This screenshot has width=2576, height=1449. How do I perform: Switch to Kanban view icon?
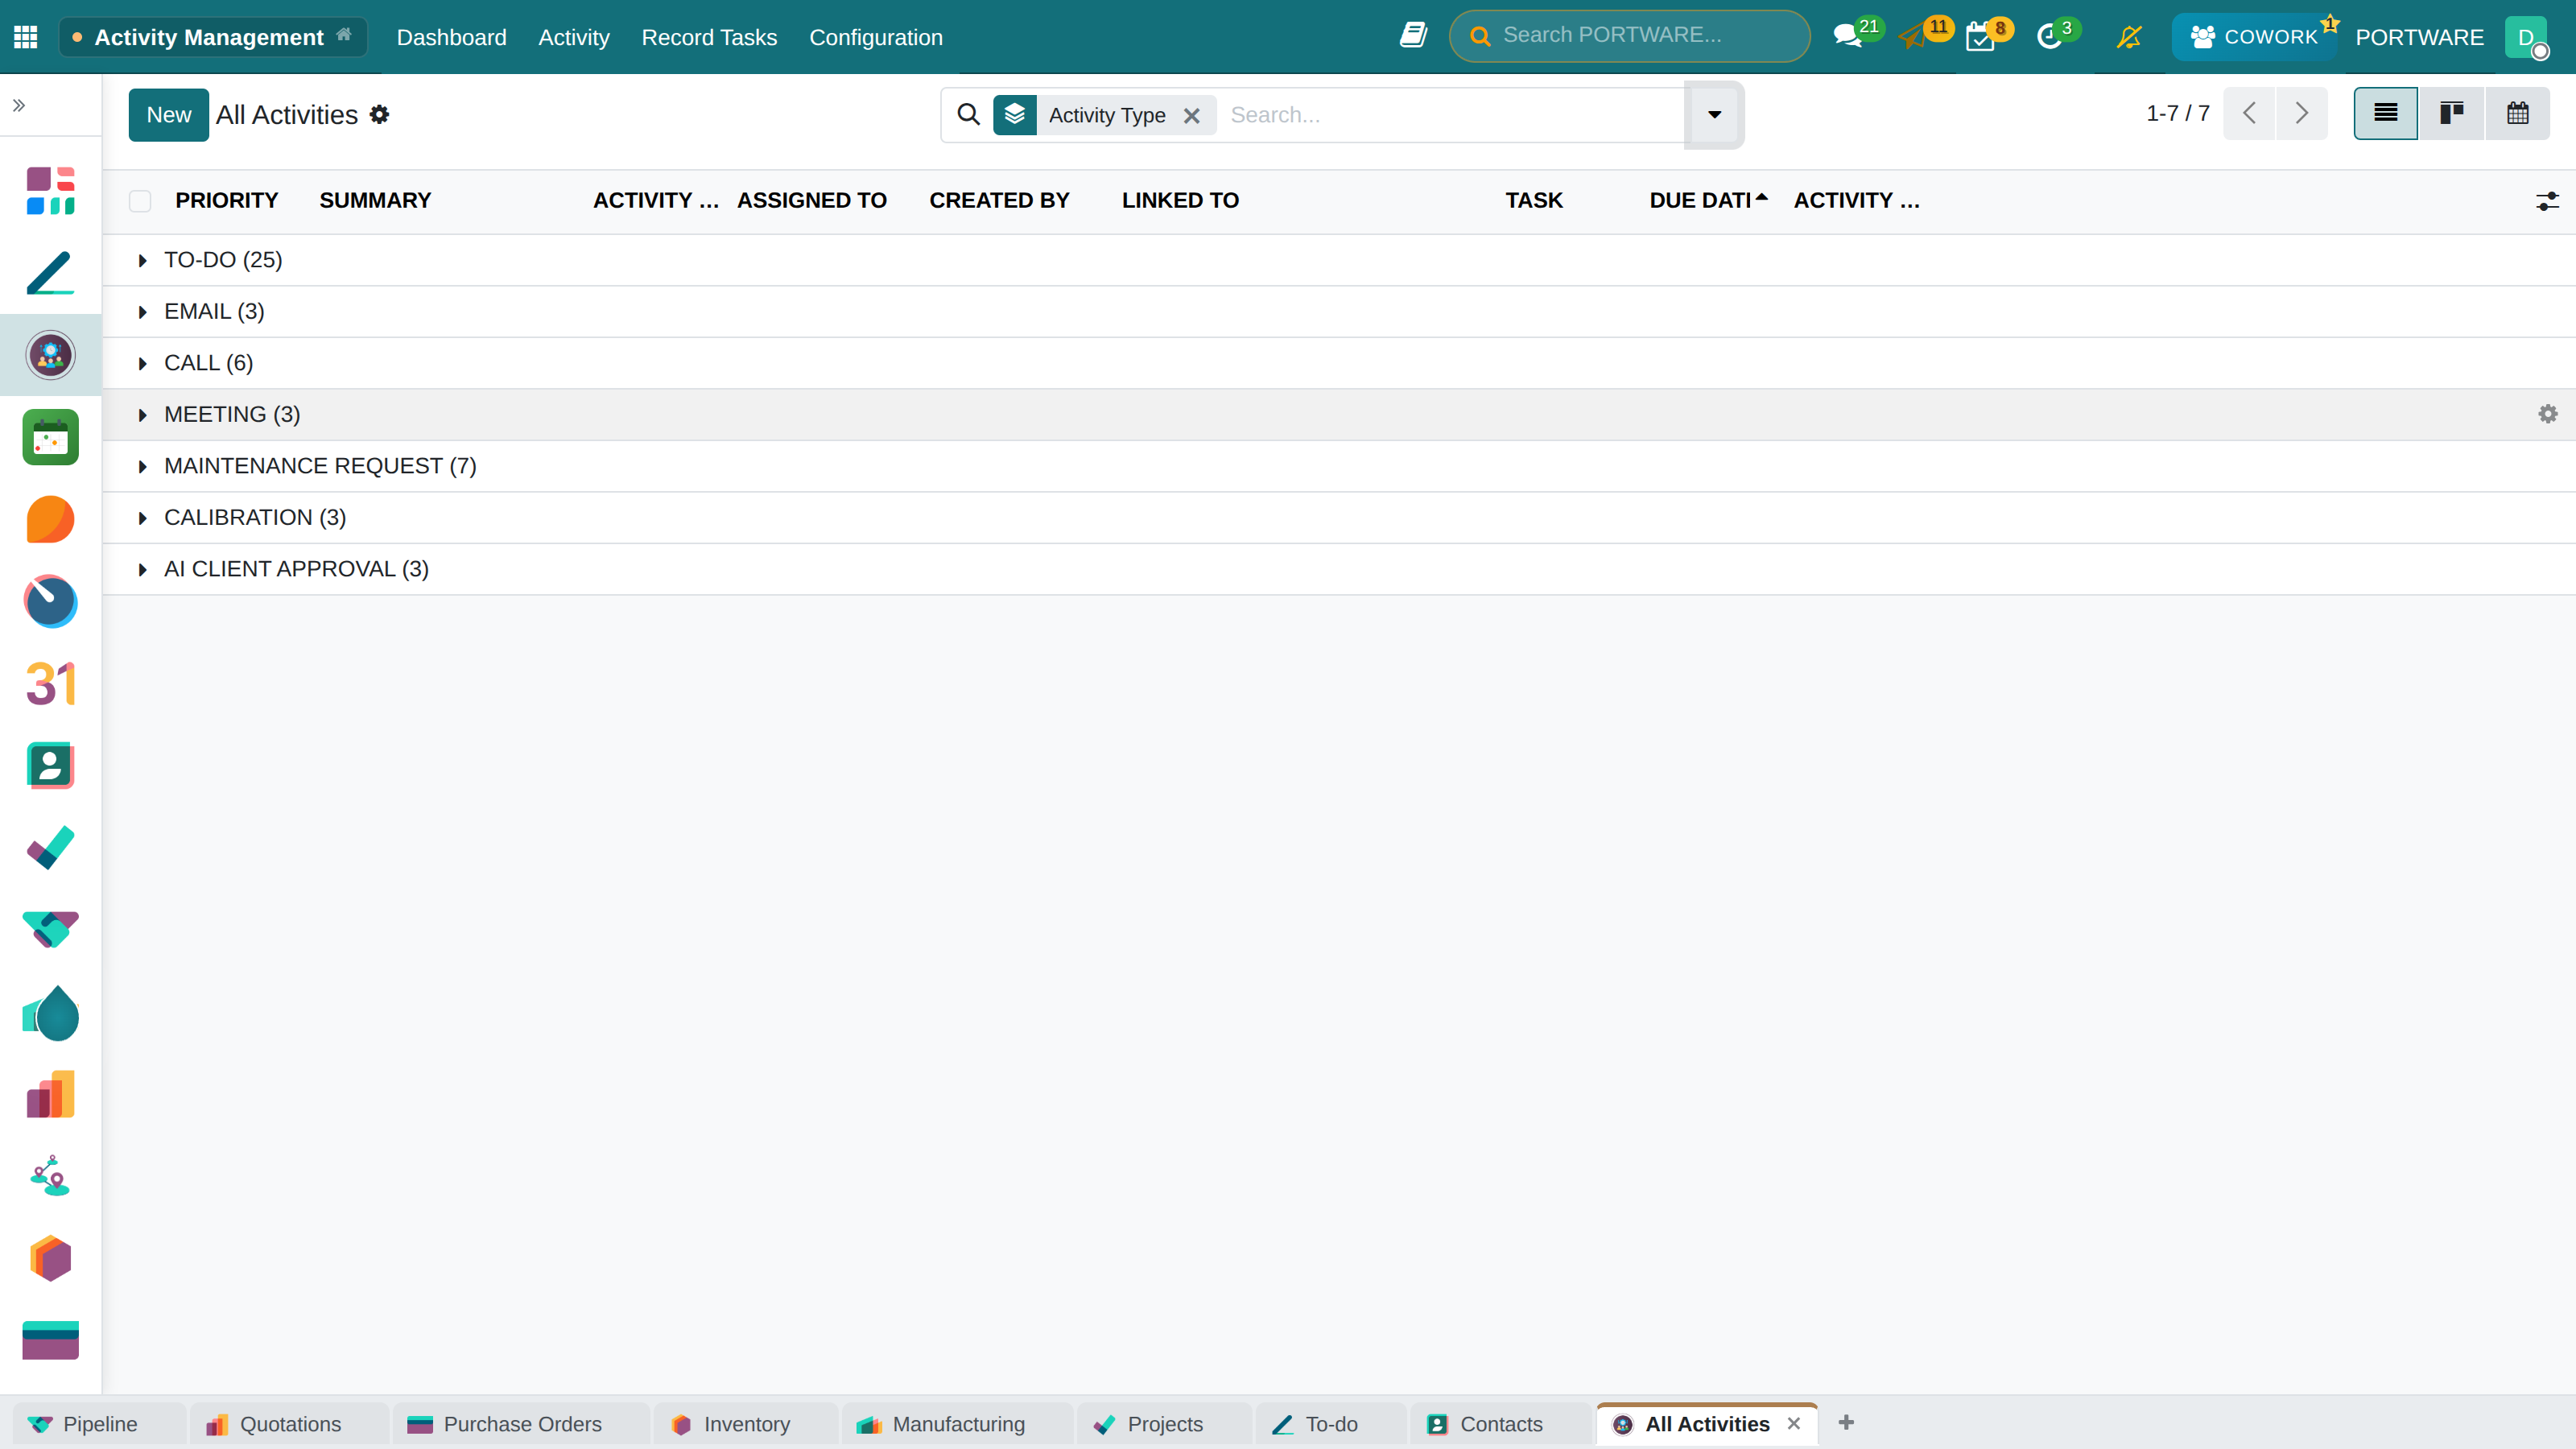click(2452, 114)
